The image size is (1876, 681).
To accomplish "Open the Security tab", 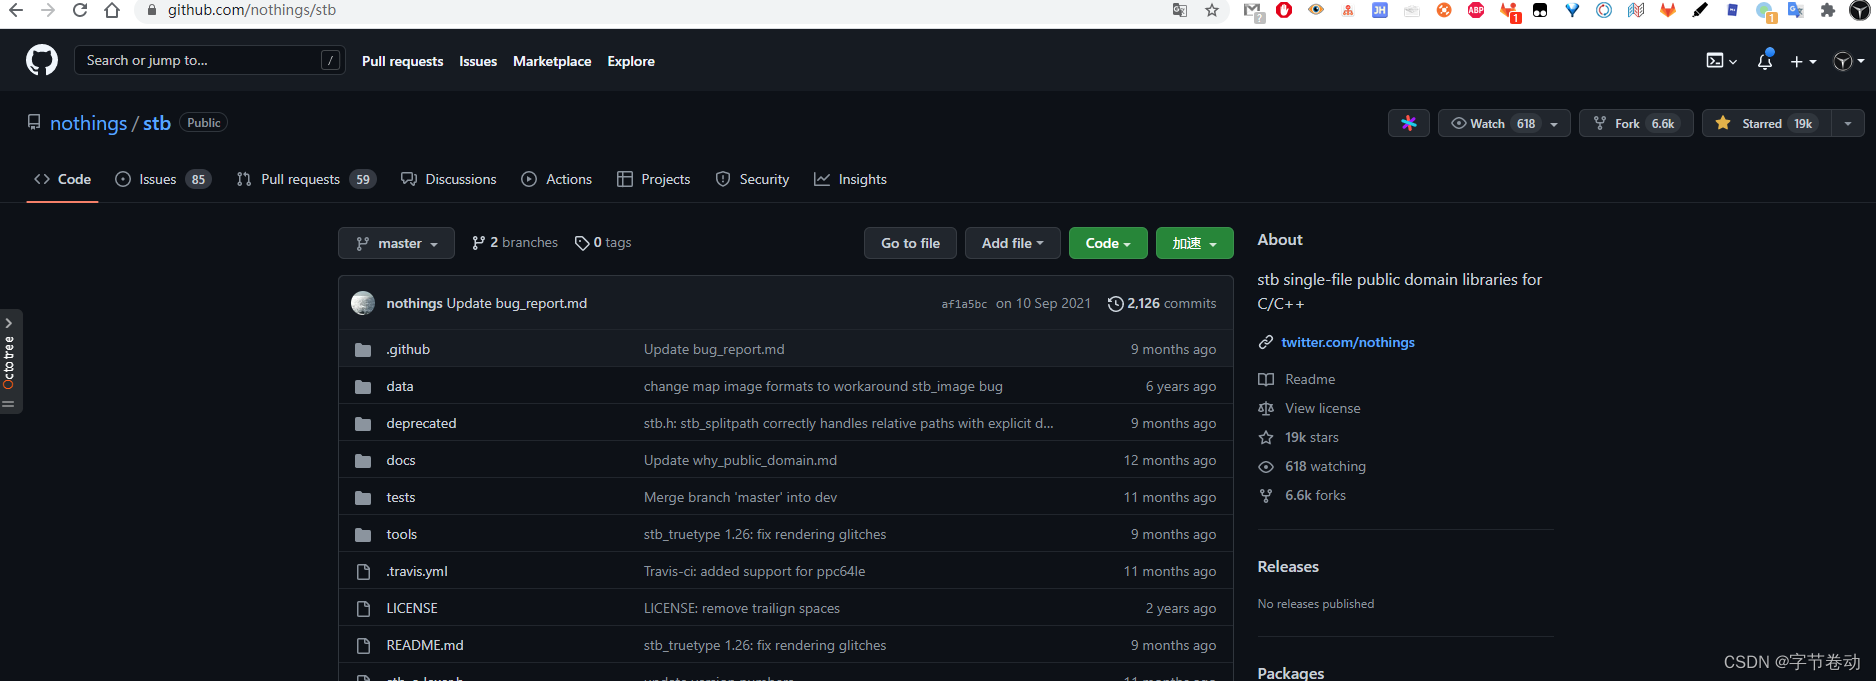I will point(752,179).
